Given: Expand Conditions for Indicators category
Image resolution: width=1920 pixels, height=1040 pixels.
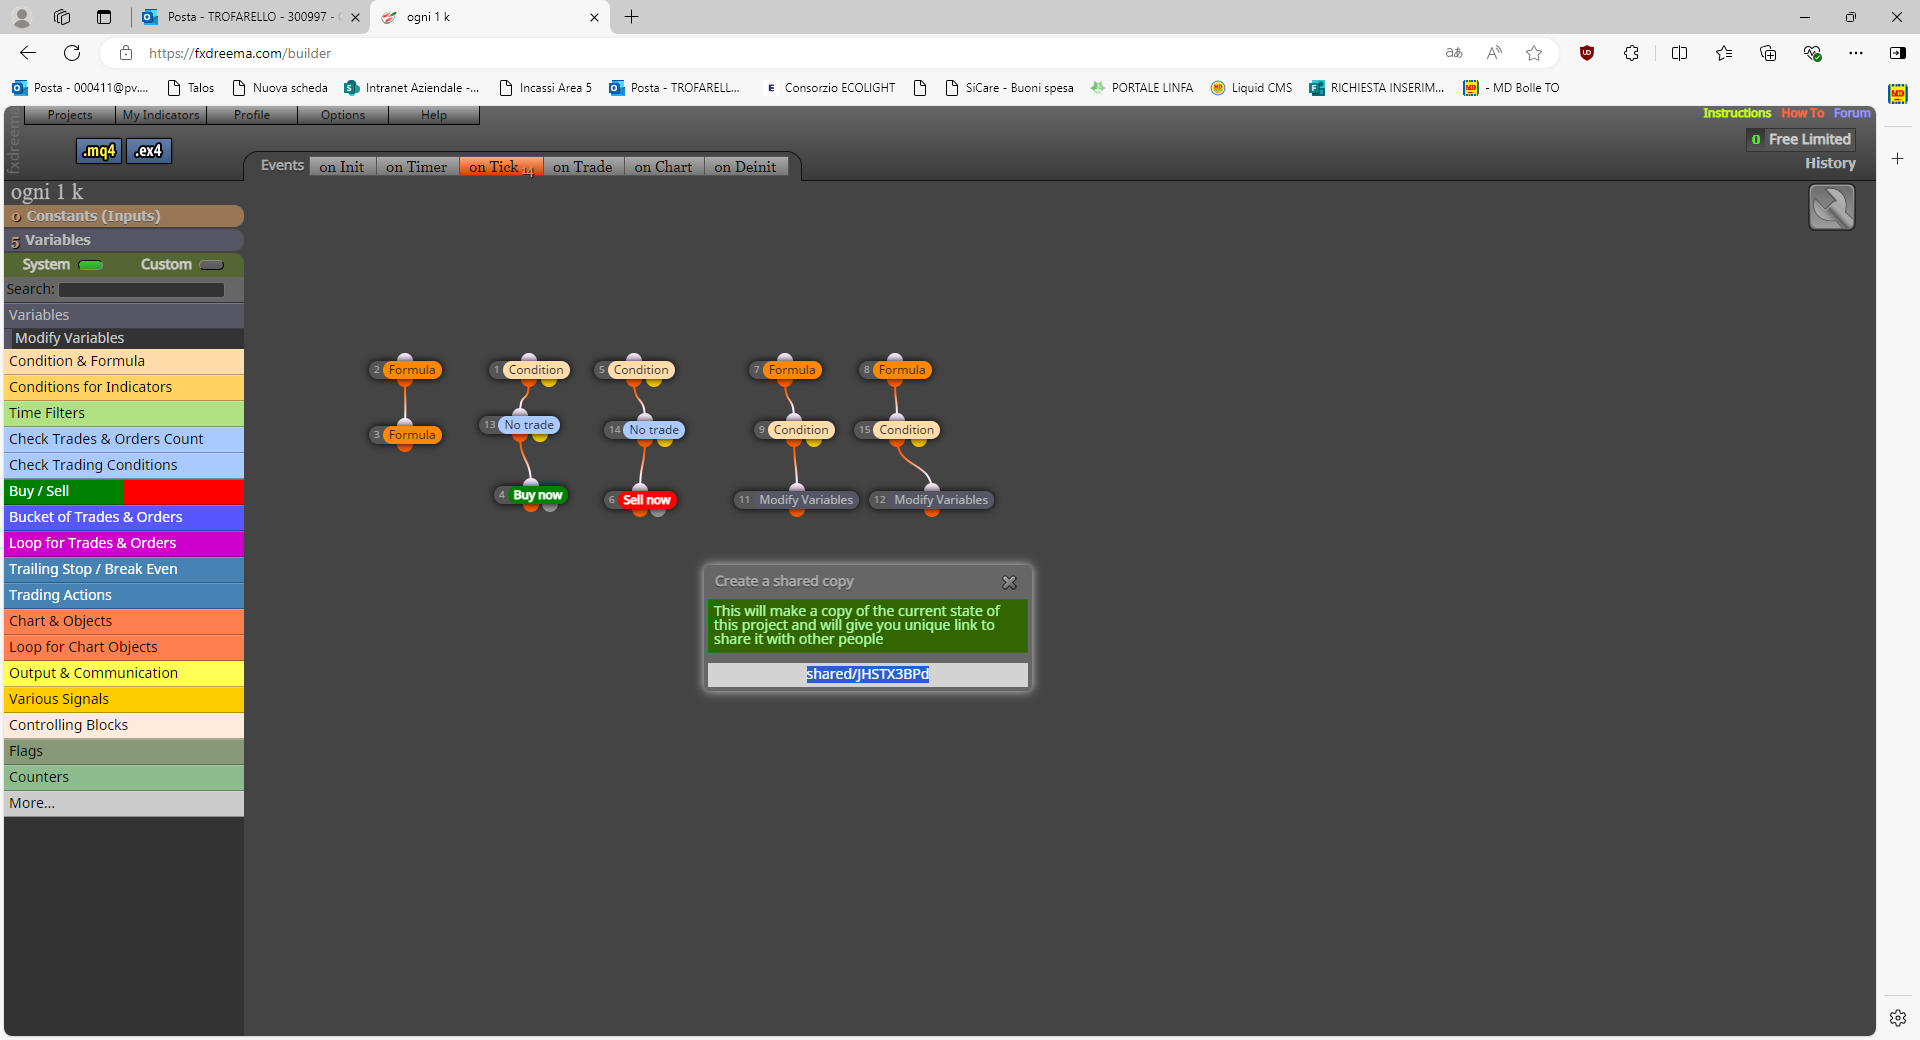Looking at the screenshot, I should click(x=124, y=387).
